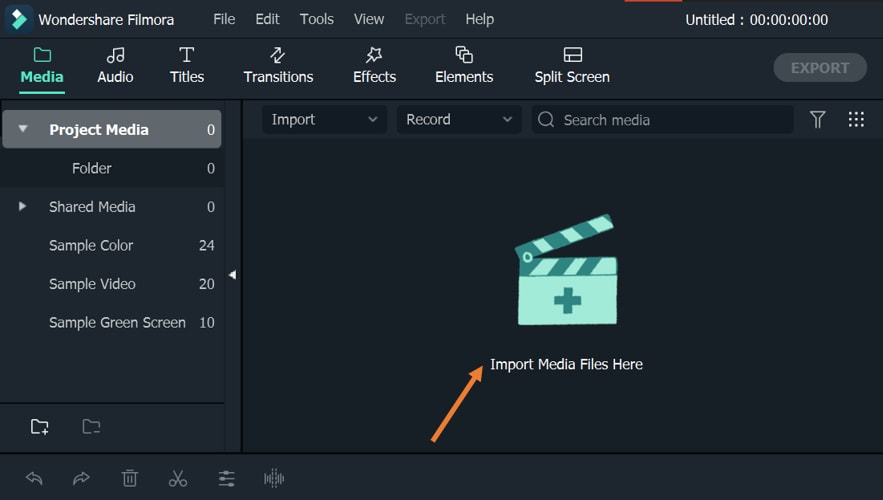Select Sample Color in sidebar
The height and width of the screenshot is (500, 883).
[91, 245]
